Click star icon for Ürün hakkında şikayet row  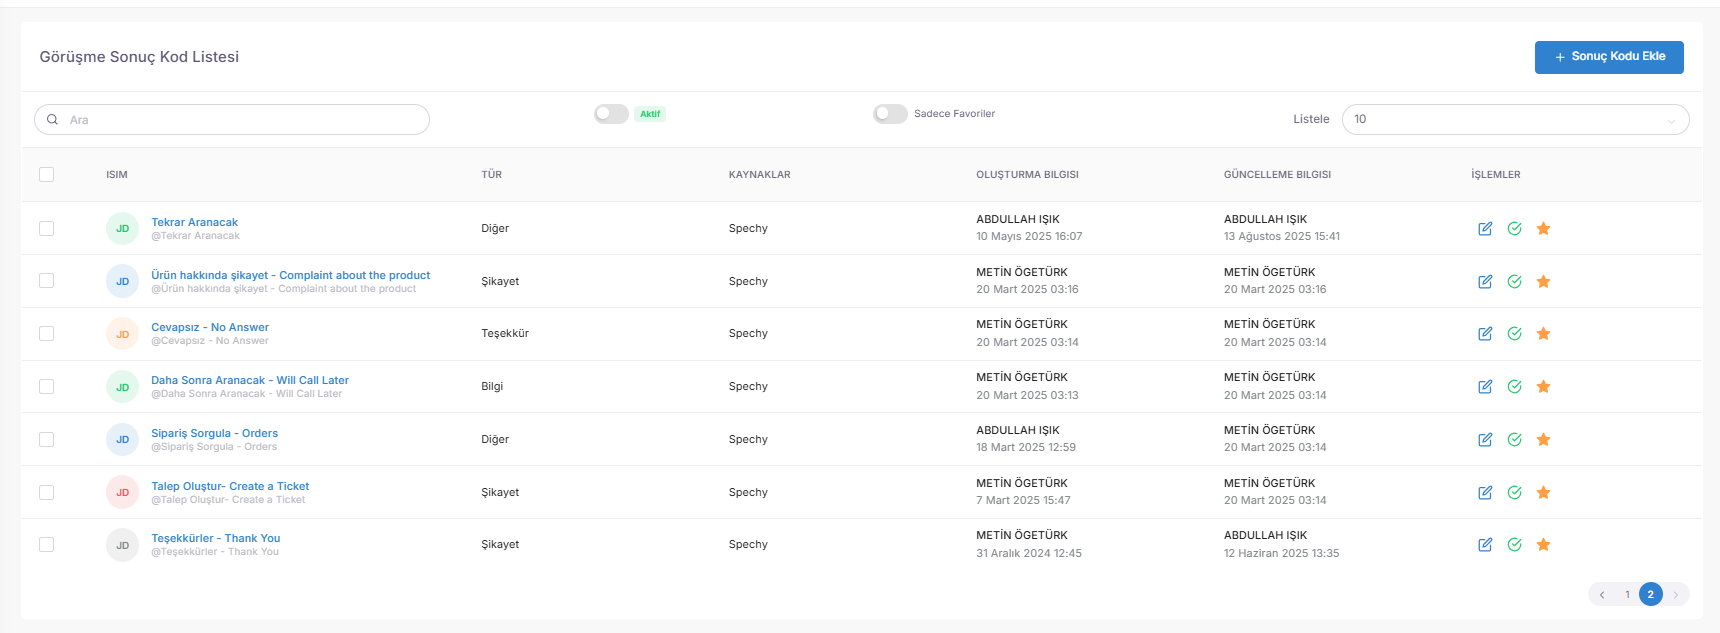[1543, 282]
